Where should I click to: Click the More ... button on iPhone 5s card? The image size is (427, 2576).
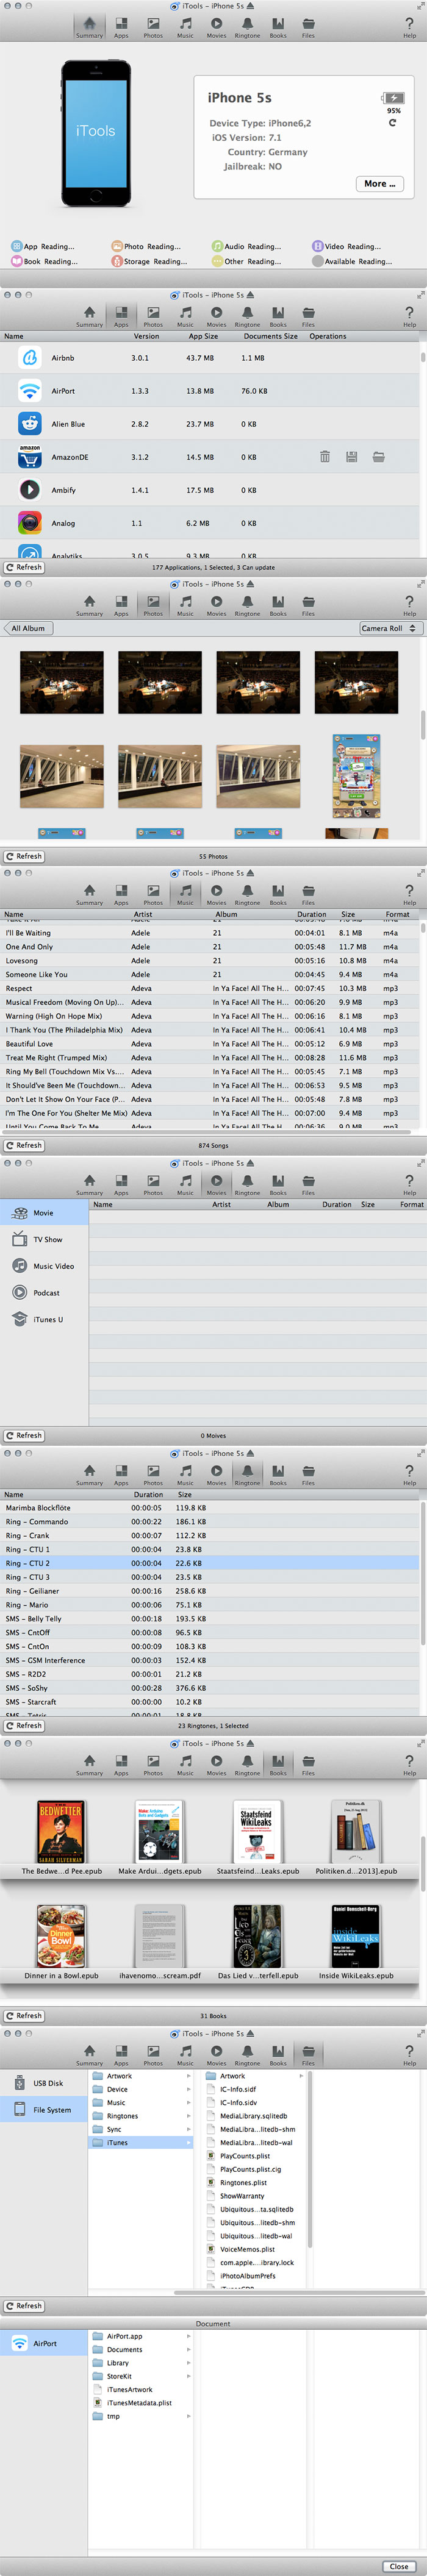(x=380, y=184)
